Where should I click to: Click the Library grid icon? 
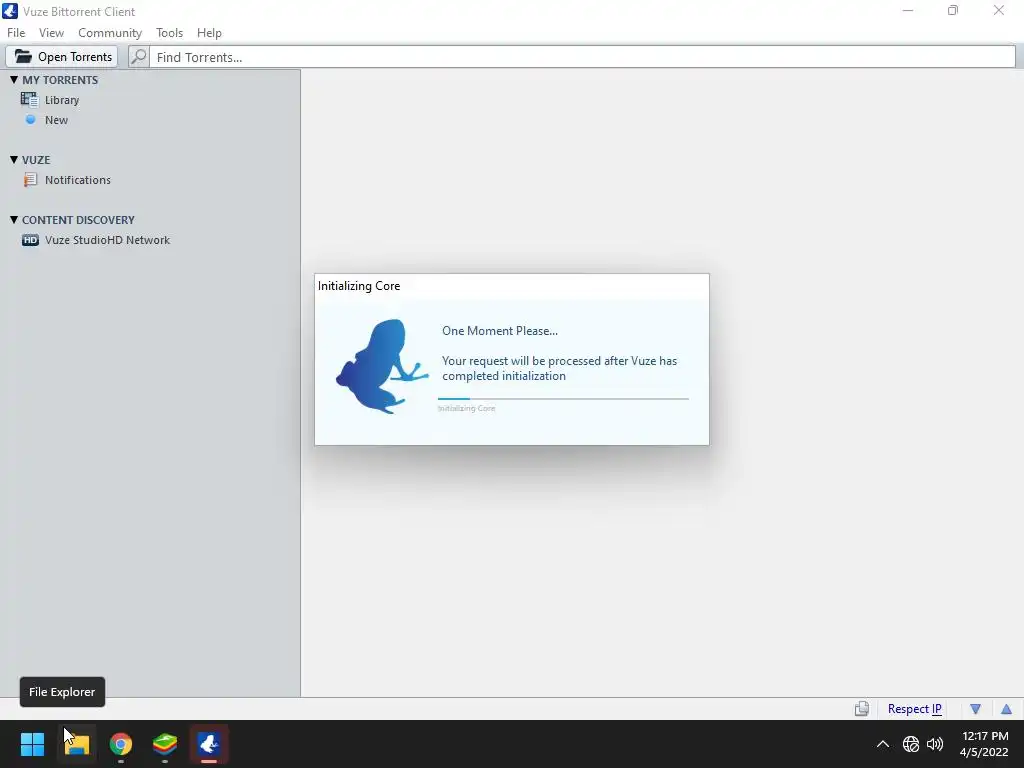click(x=29, y=99)
